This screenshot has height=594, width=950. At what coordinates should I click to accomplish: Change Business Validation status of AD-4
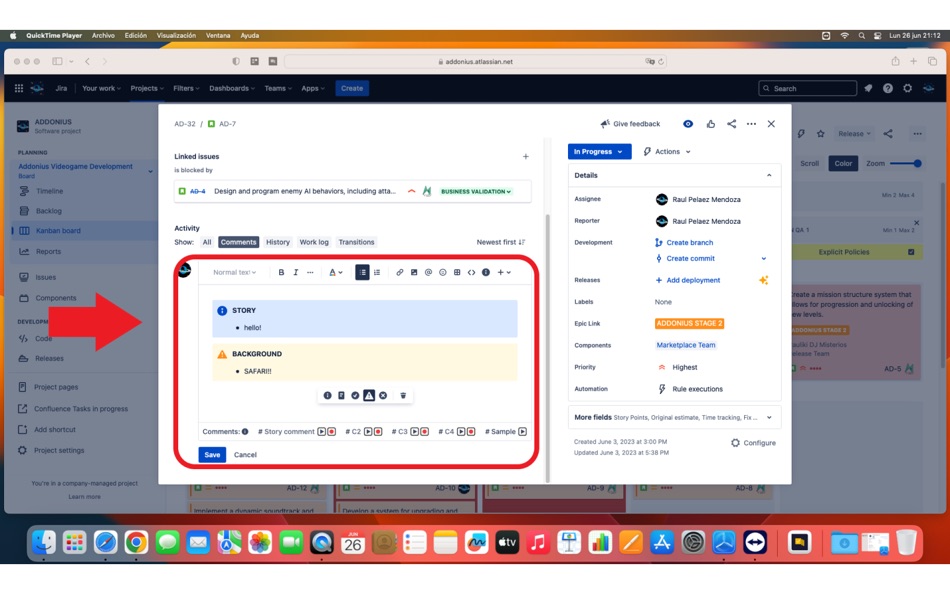(x=476, y=192)
